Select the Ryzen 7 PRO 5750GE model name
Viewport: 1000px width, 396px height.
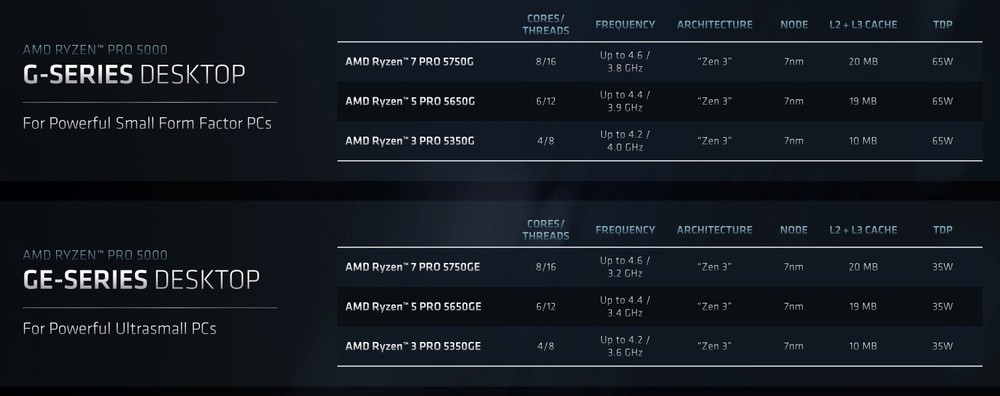413,267
